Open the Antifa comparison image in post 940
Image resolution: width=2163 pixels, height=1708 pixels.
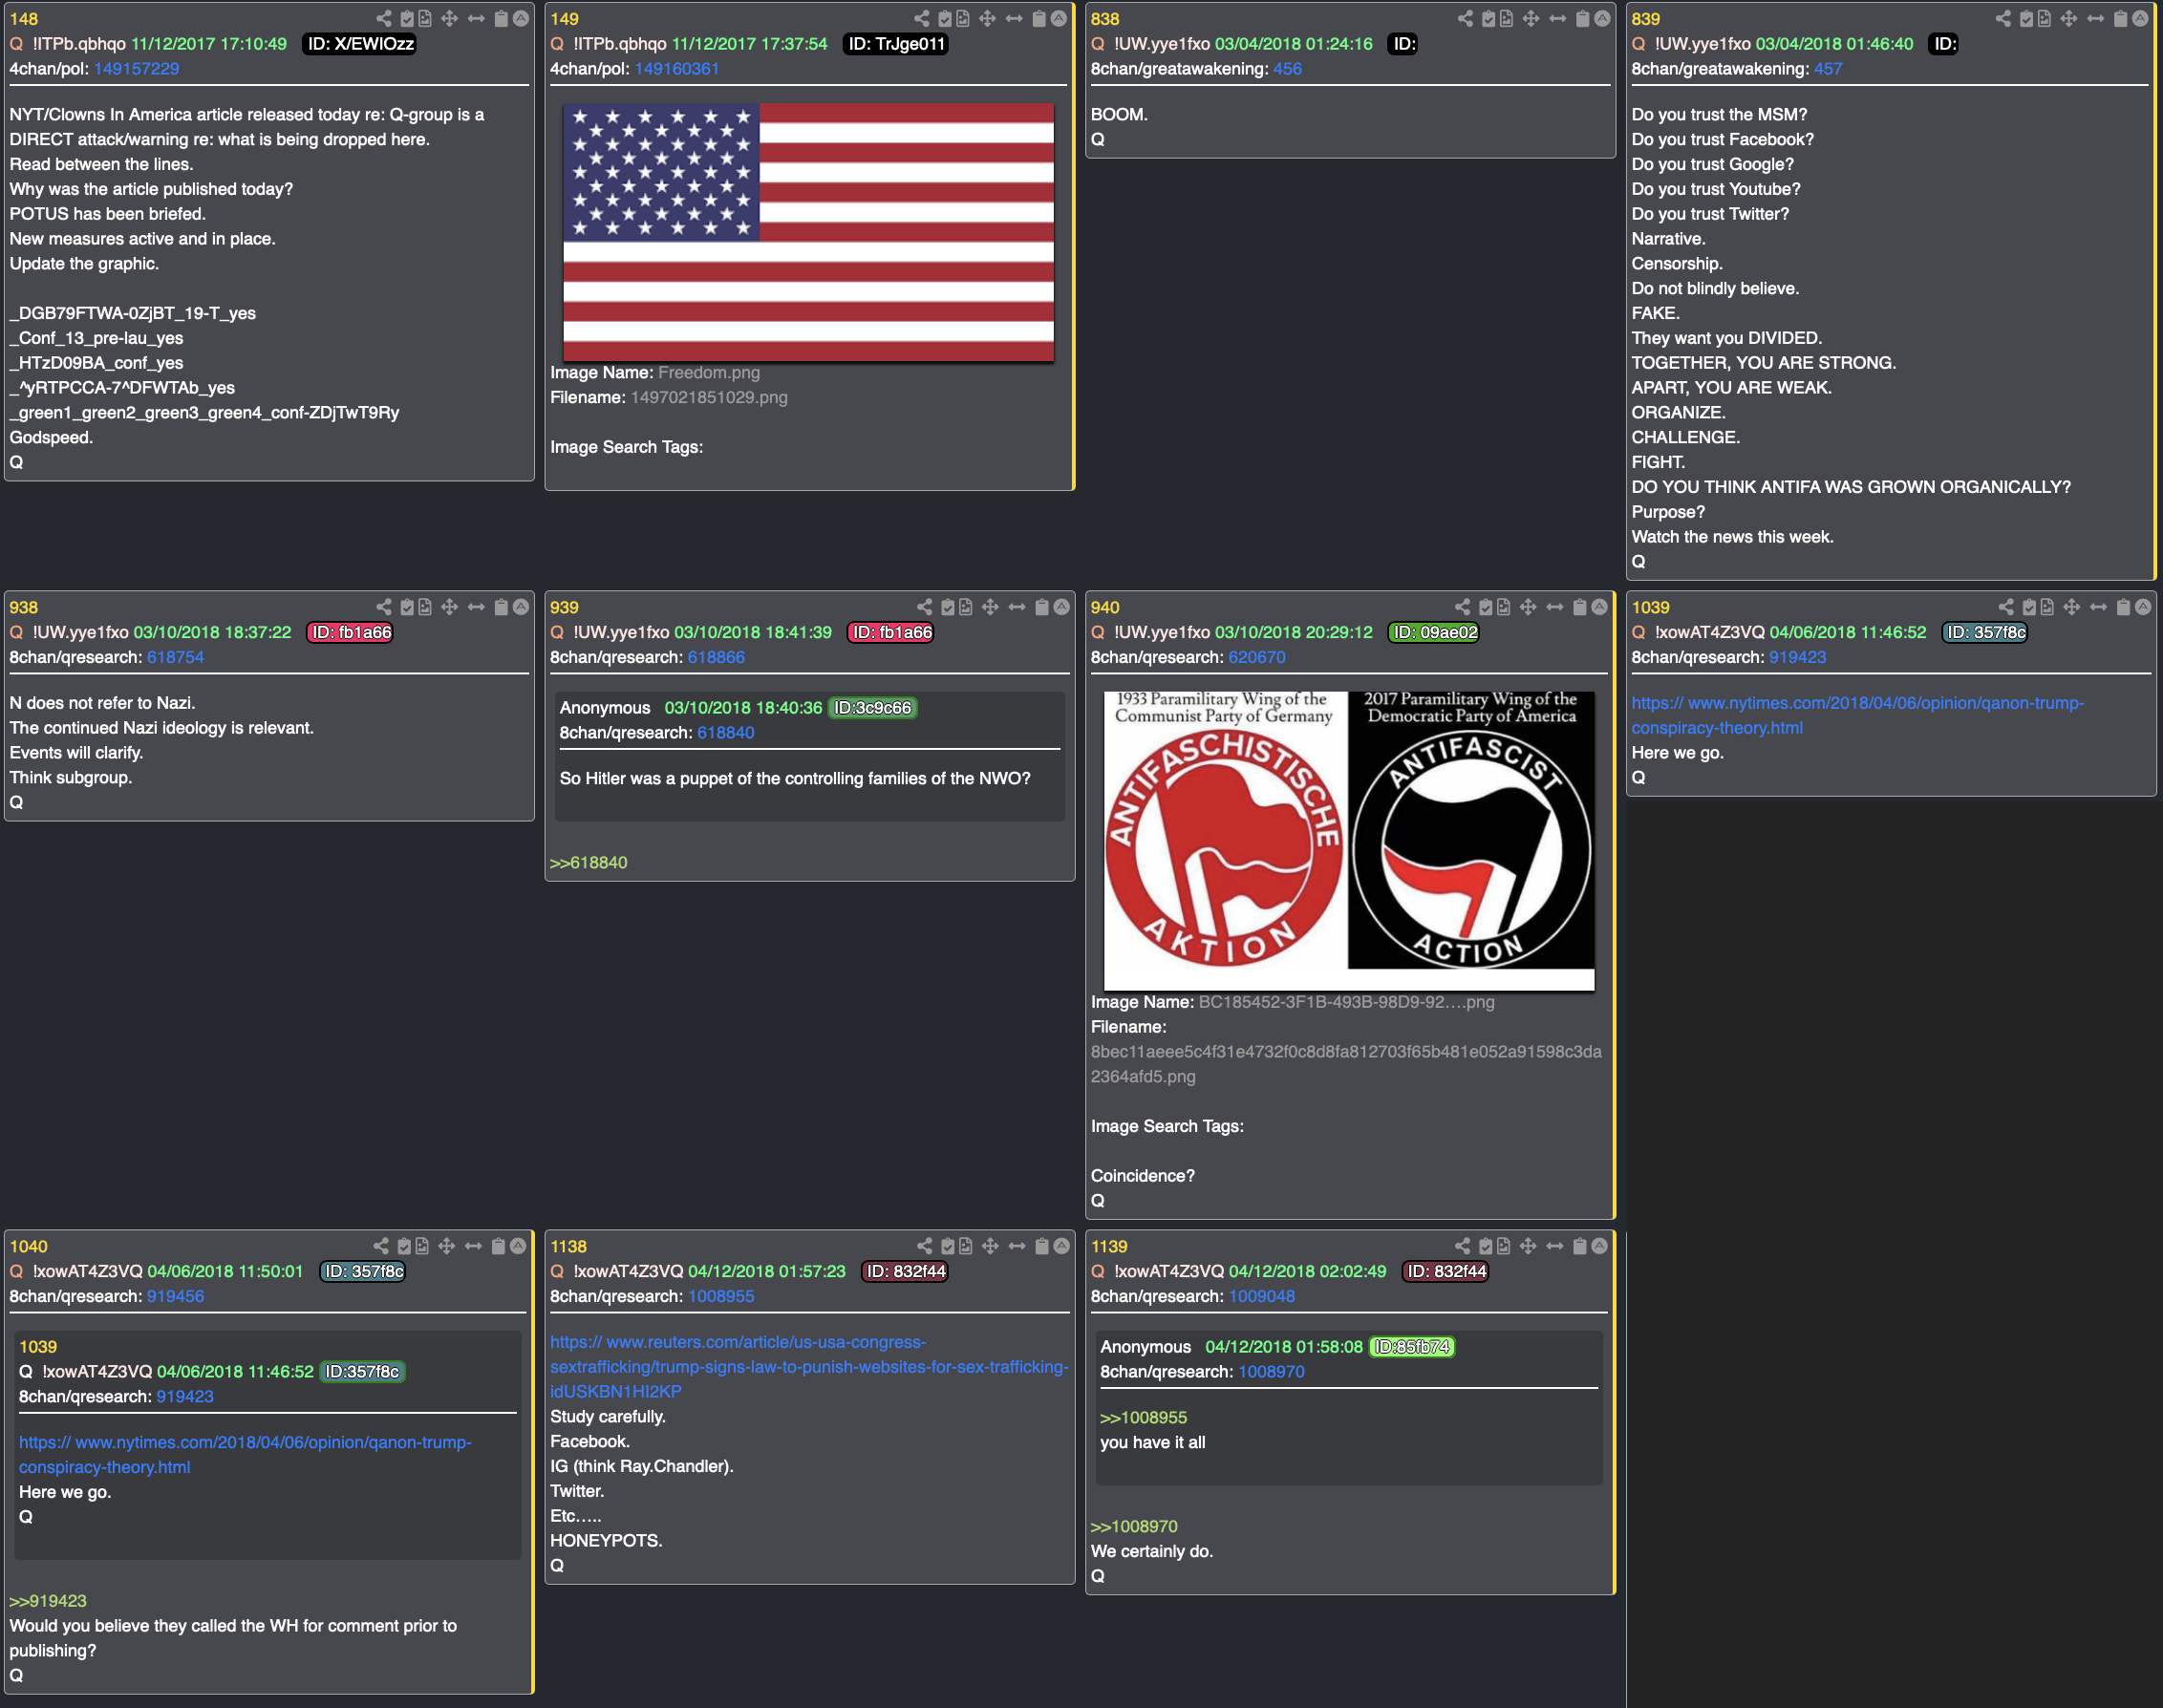[1349, 840]
